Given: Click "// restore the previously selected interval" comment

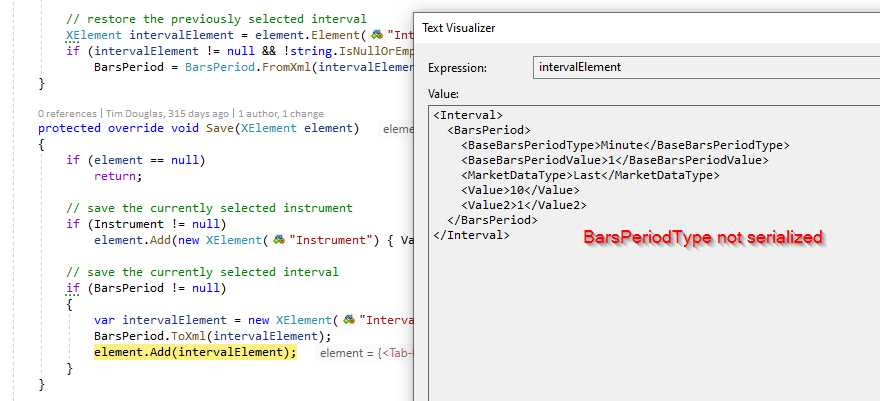Looking at the screenshot, I should click(x=216, y=19).
